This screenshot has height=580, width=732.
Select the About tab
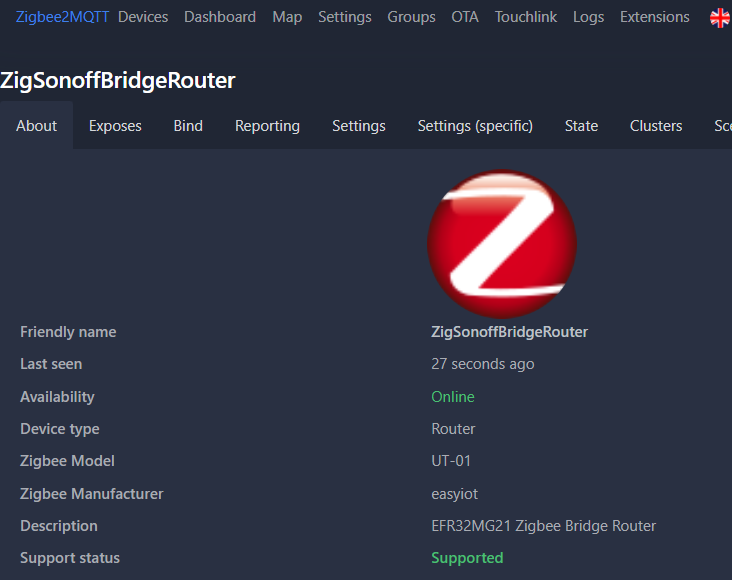36,126
